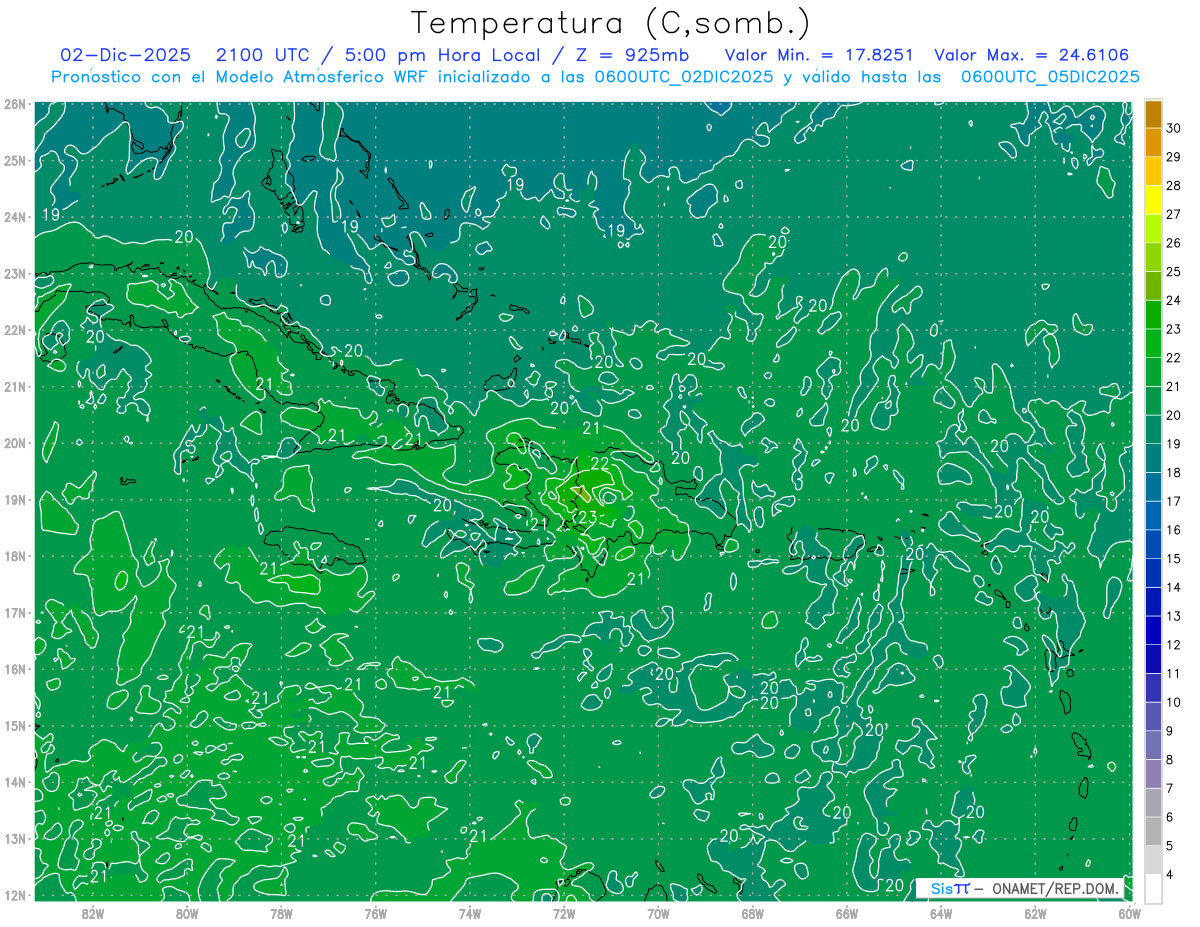This screenshot has height=927, width=1200.
Task: Click the "Sis" logo text in credit box
Action: (942, 889)
